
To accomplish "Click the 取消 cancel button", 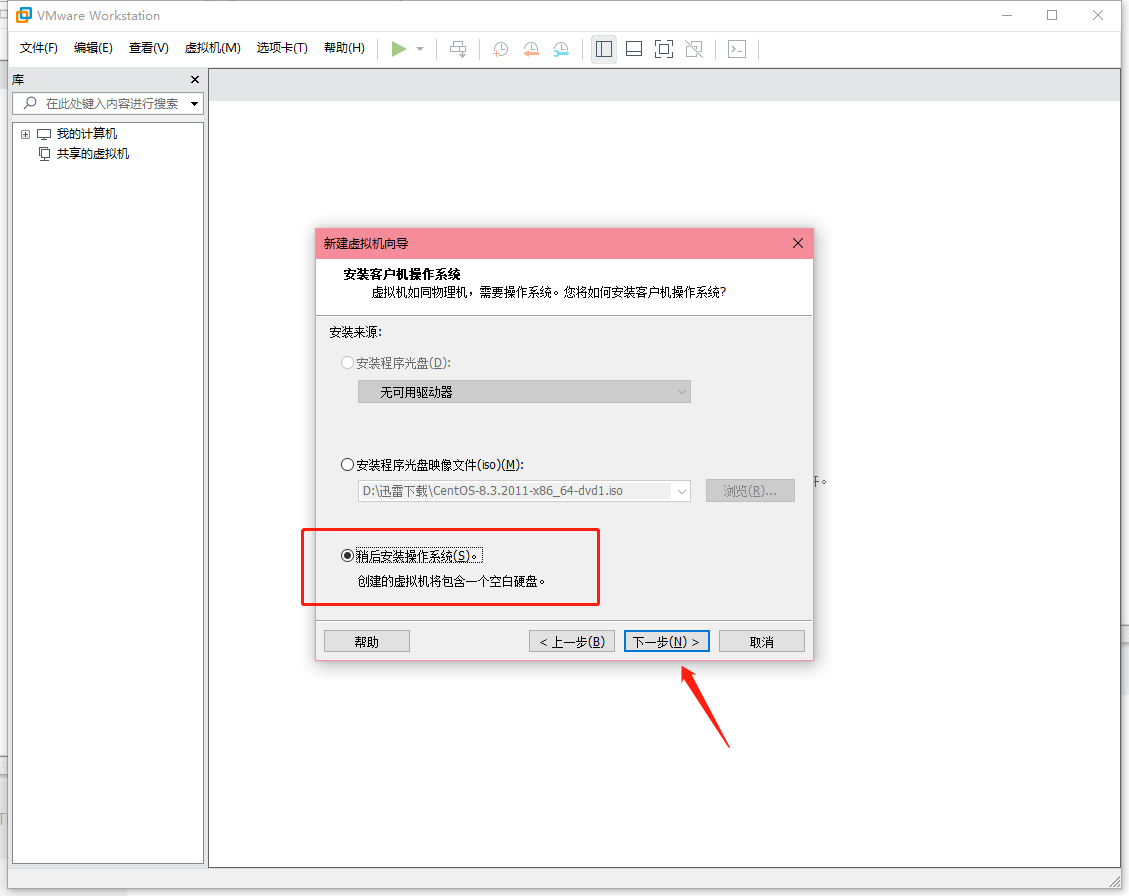I will coord(762,642).
